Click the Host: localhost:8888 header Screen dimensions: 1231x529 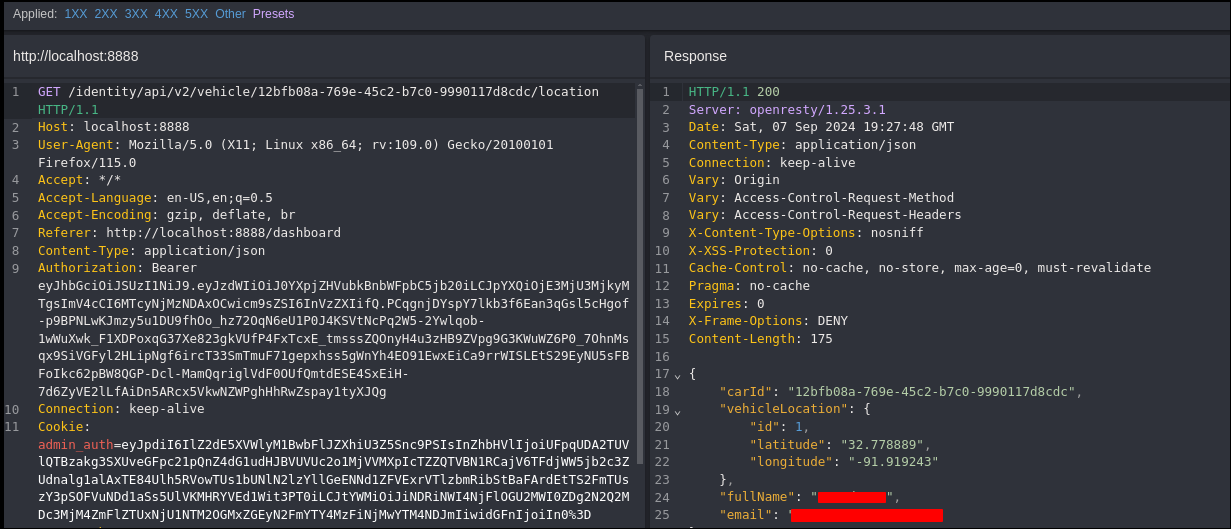(x=113, y=127)
